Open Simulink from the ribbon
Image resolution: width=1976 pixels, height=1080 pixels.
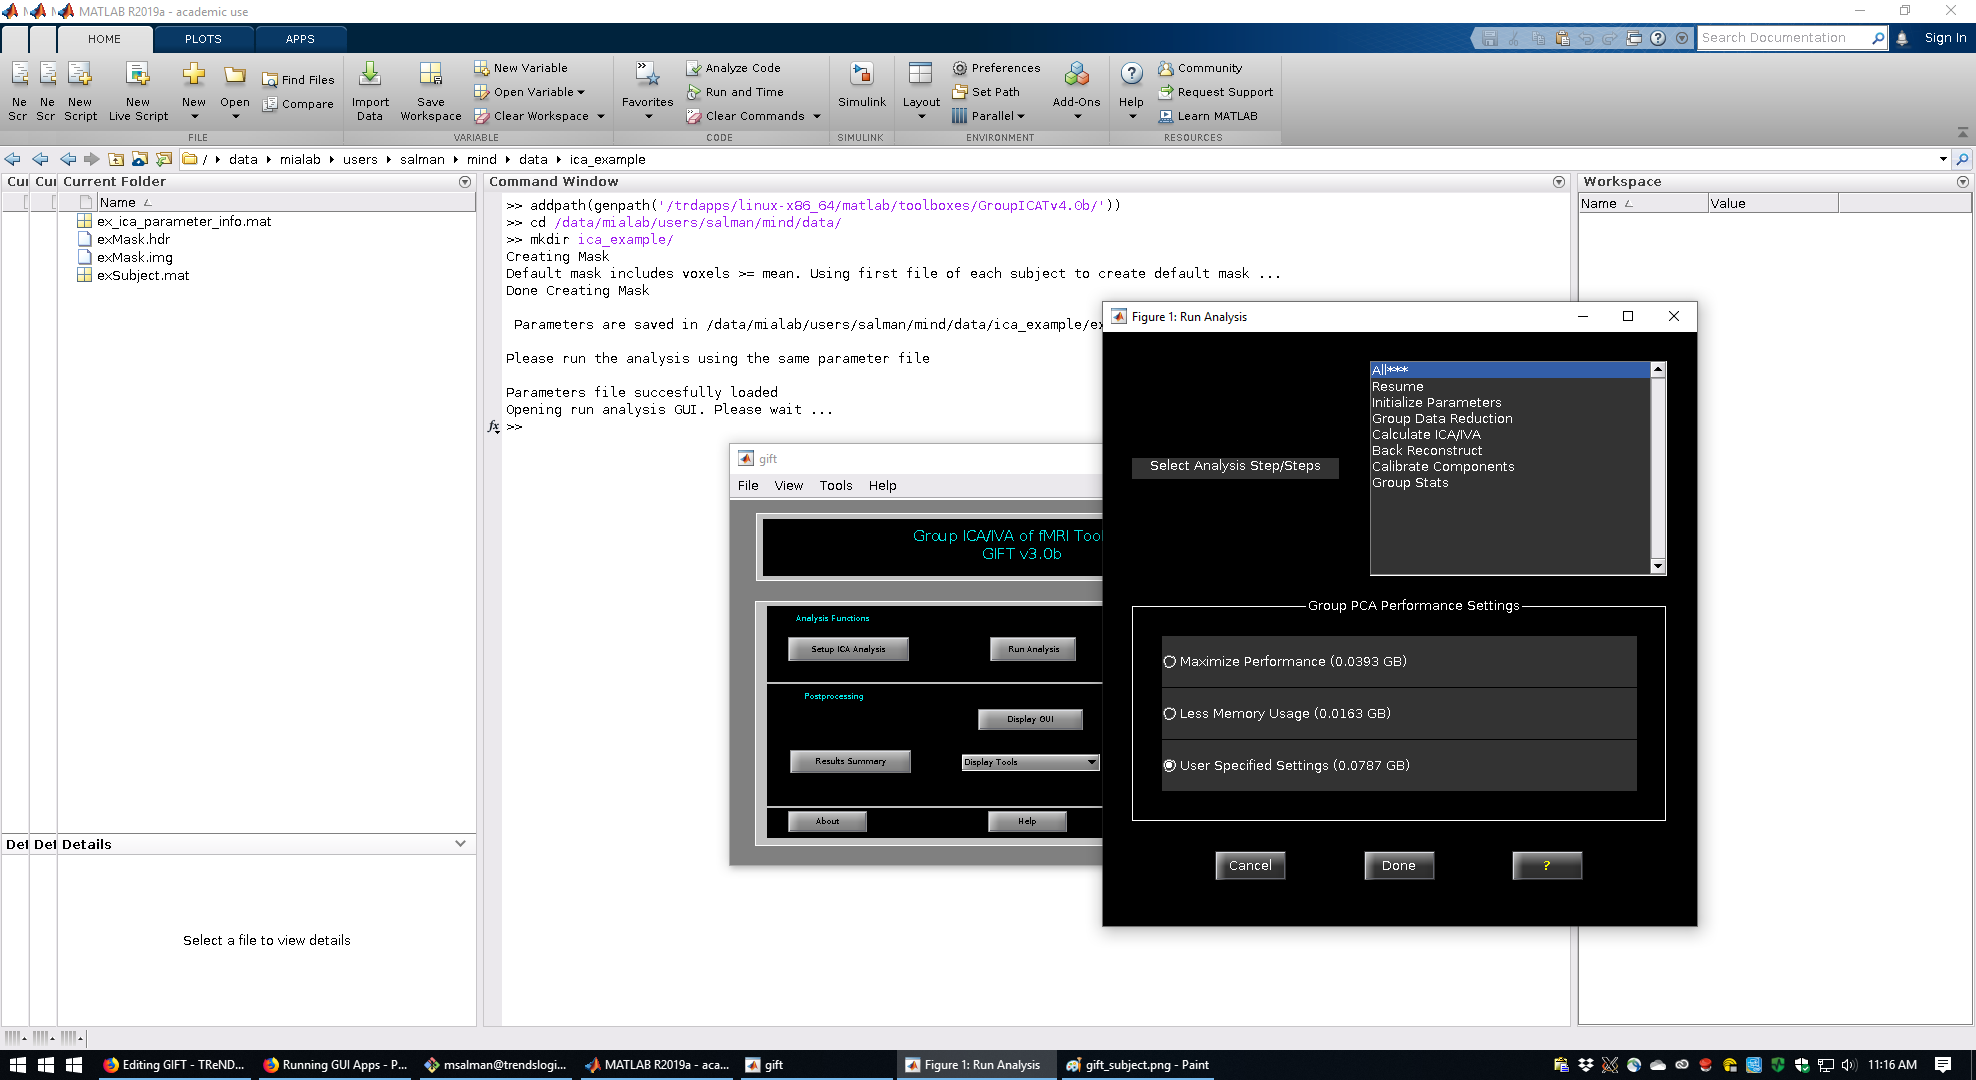(862, 85)
